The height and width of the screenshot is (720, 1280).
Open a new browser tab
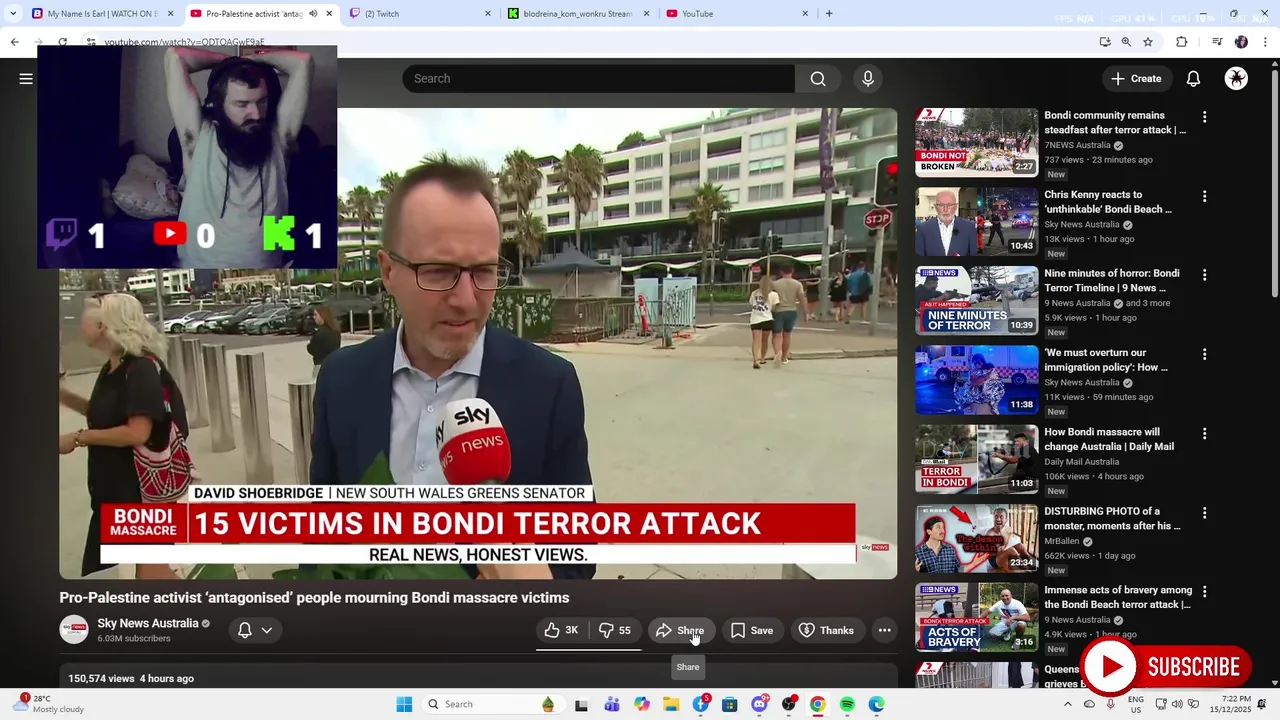(829, 14)
